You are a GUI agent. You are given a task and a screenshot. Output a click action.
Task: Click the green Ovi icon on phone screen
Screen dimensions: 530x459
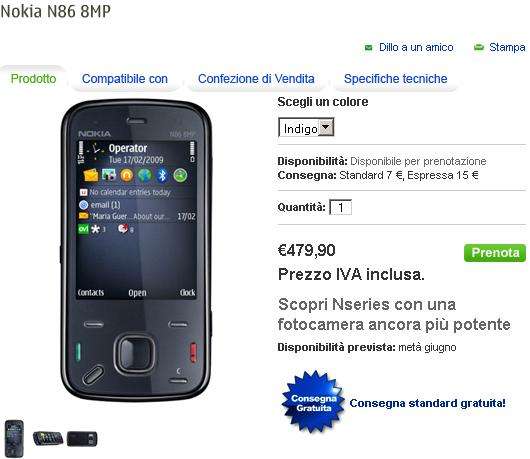coord(83,229)
